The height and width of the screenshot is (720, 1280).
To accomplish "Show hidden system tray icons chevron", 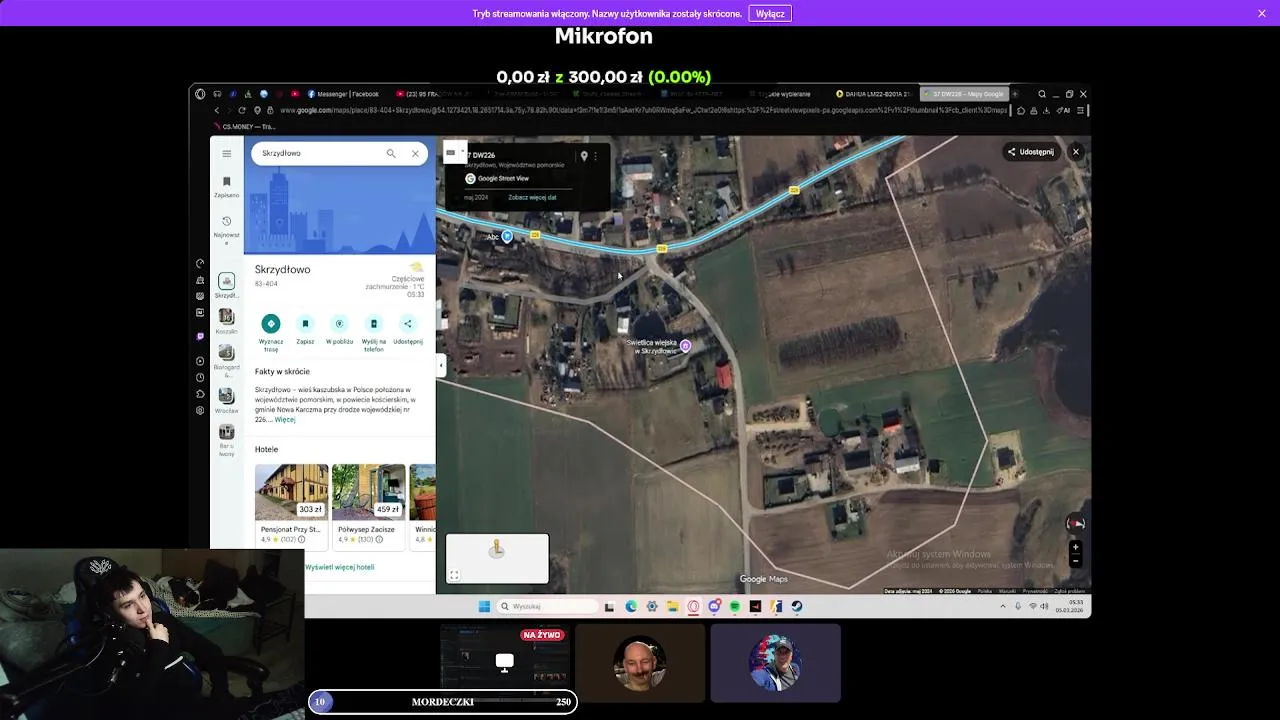I will 1003,606.
